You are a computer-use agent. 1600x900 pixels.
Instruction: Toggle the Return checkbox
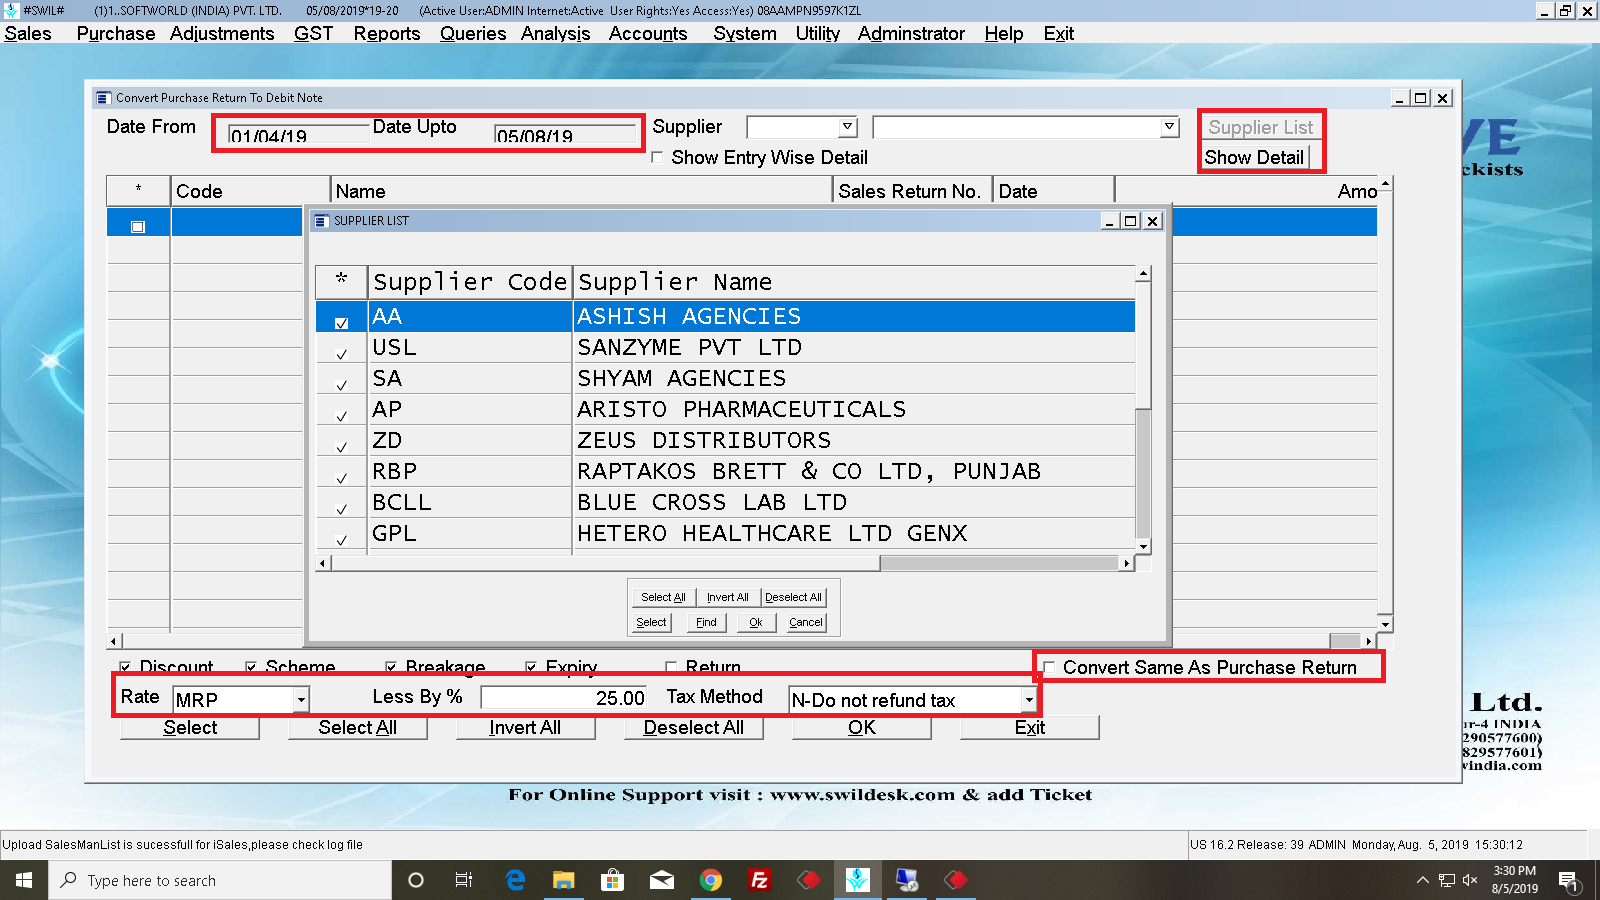point(671,666)
